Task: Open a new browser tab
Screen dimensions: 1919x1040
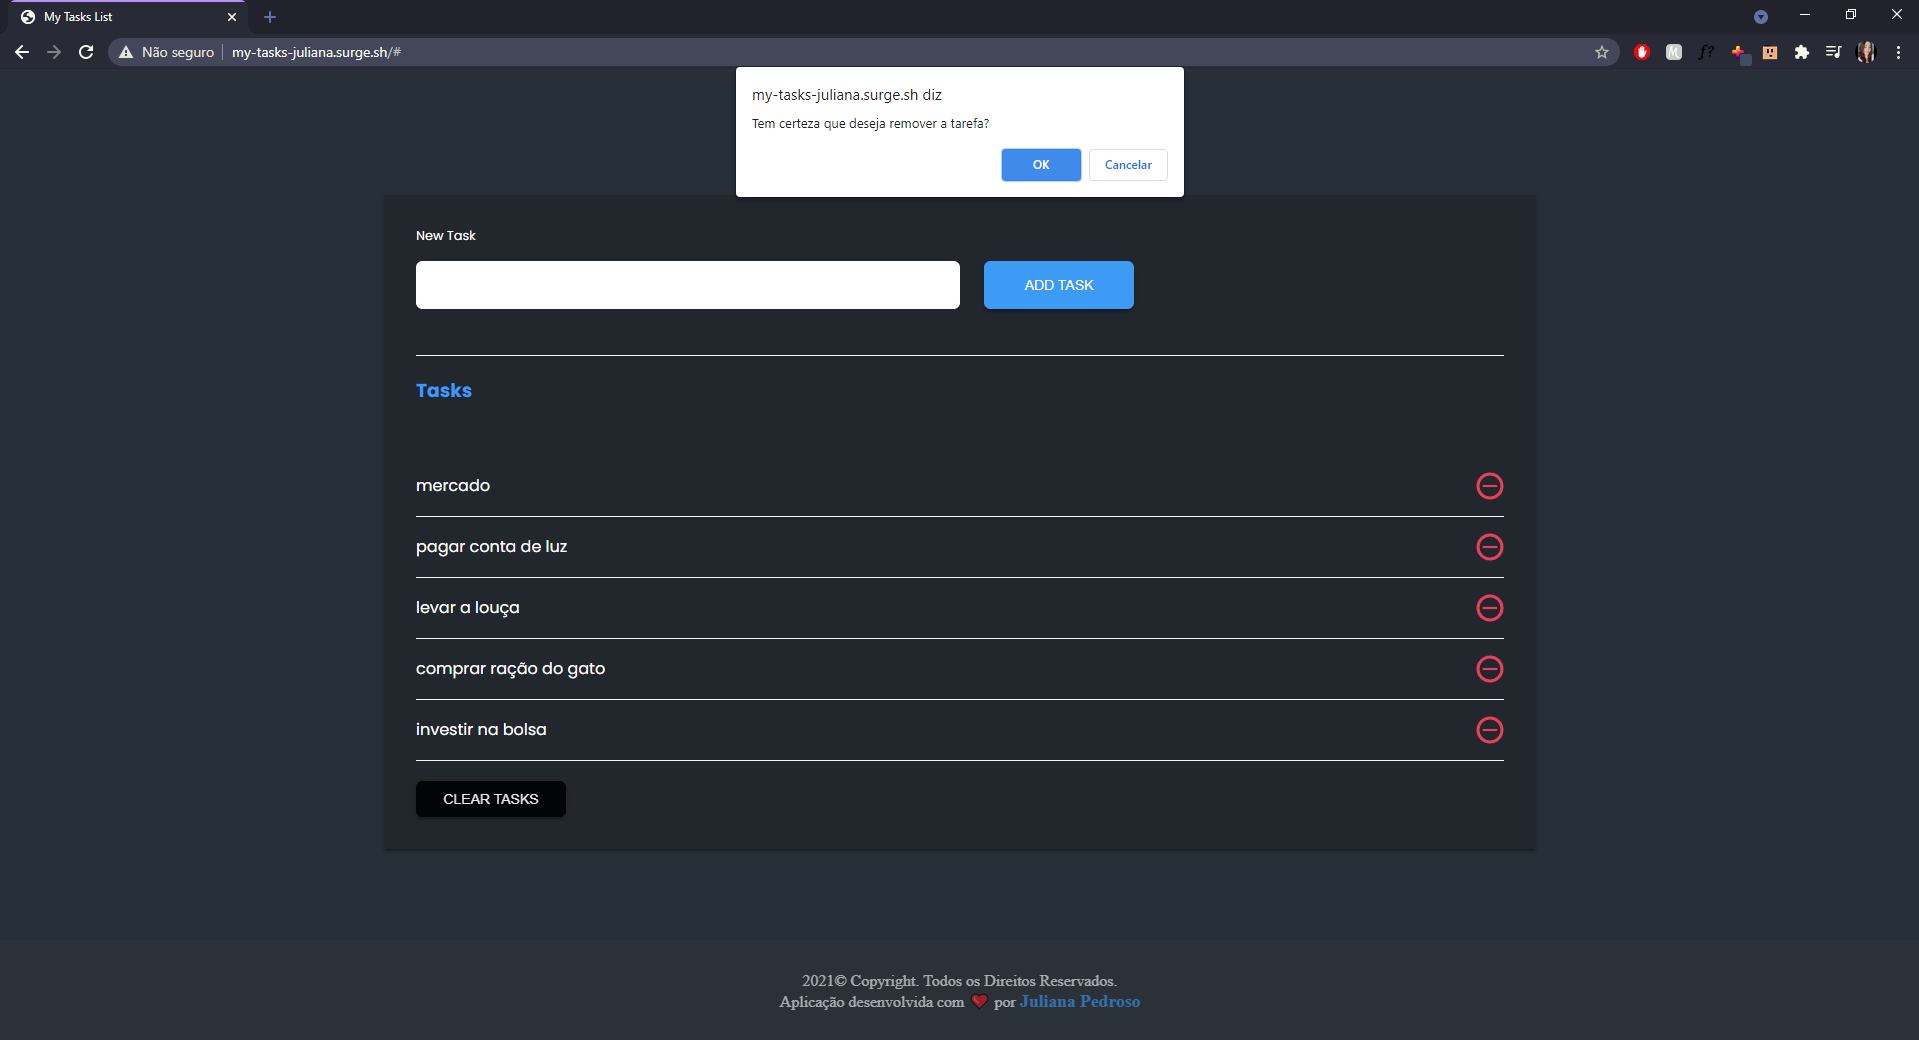Action: pyautogui.click(x=269, y=16)
